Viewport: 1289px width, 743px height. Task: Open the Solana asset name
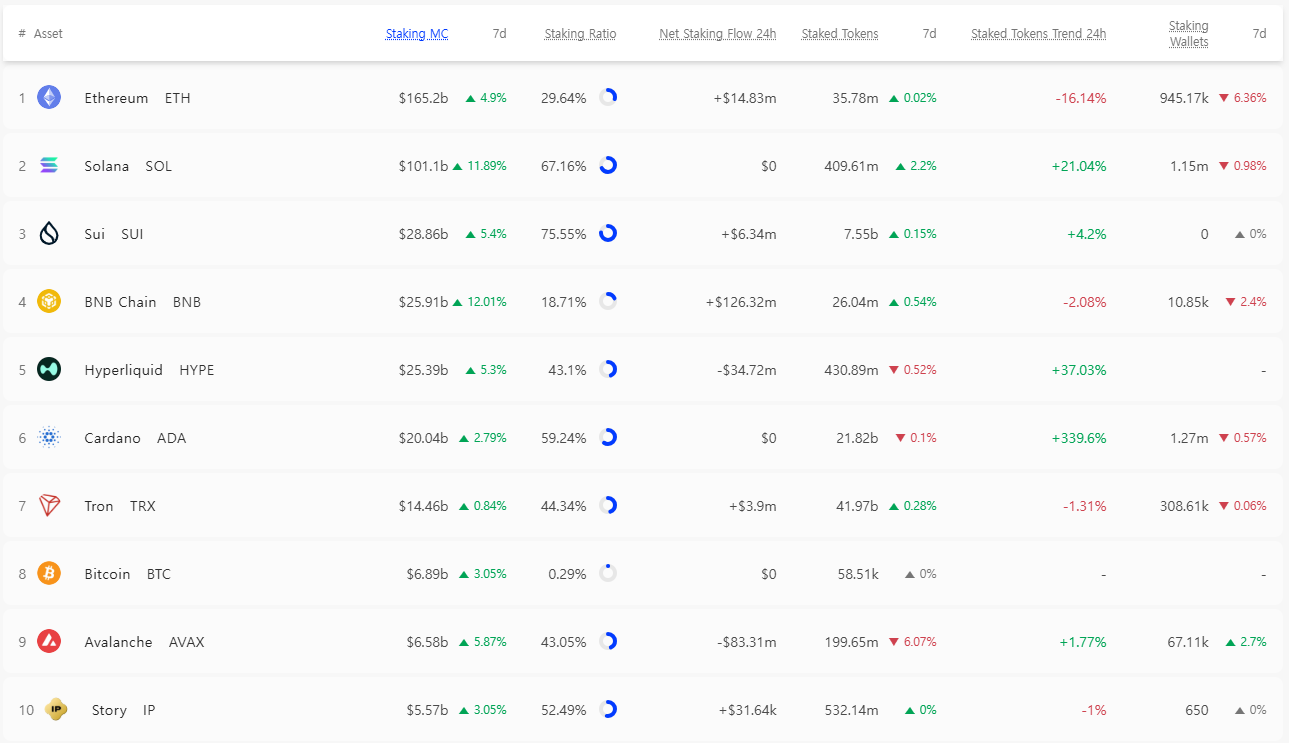coord(107,166)
